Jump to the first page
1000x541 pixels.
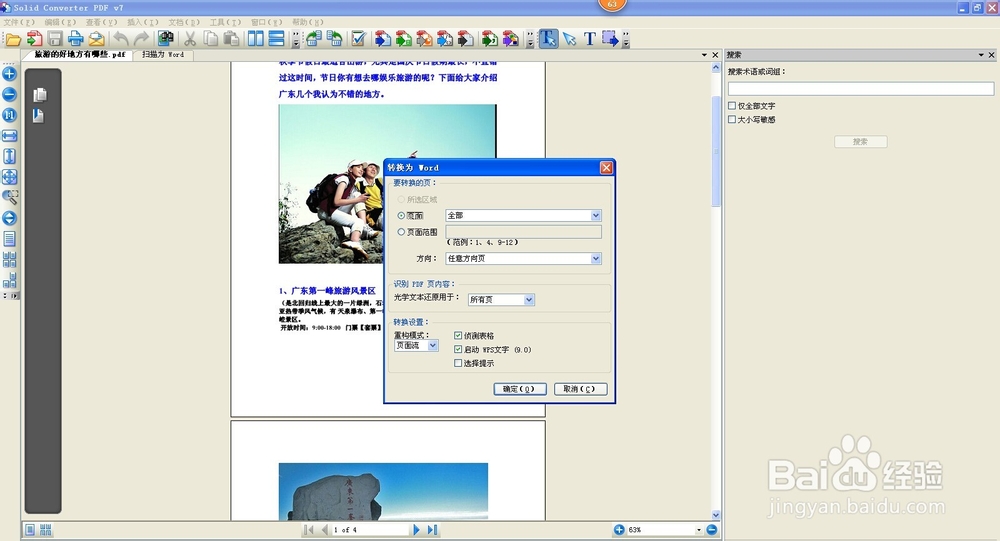click(x=309, y=530)
